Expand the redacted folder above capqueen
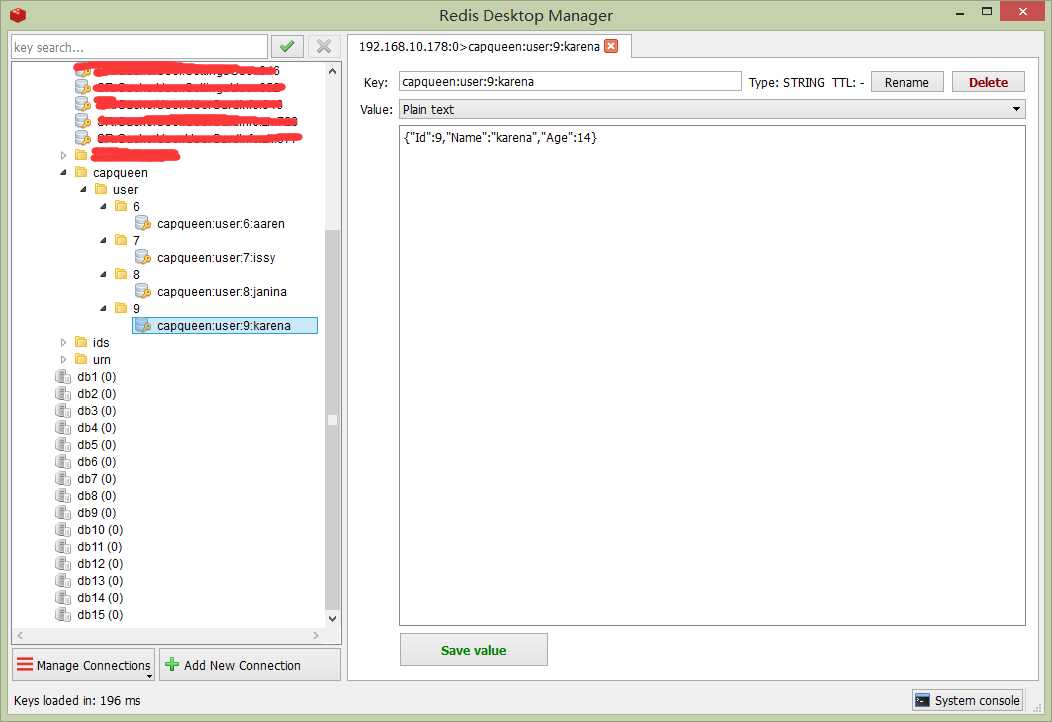The image size is (1052, 722). (x=64, y=155)
